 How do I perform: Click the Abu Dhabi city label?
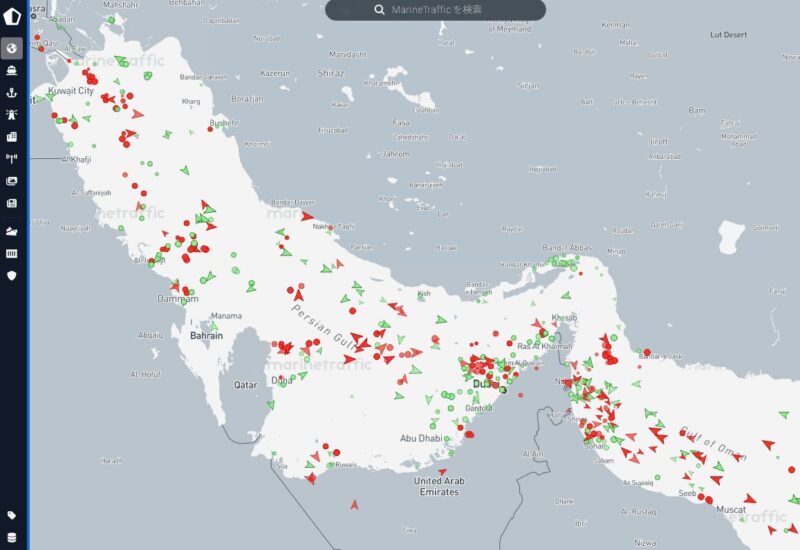(422, 438)
